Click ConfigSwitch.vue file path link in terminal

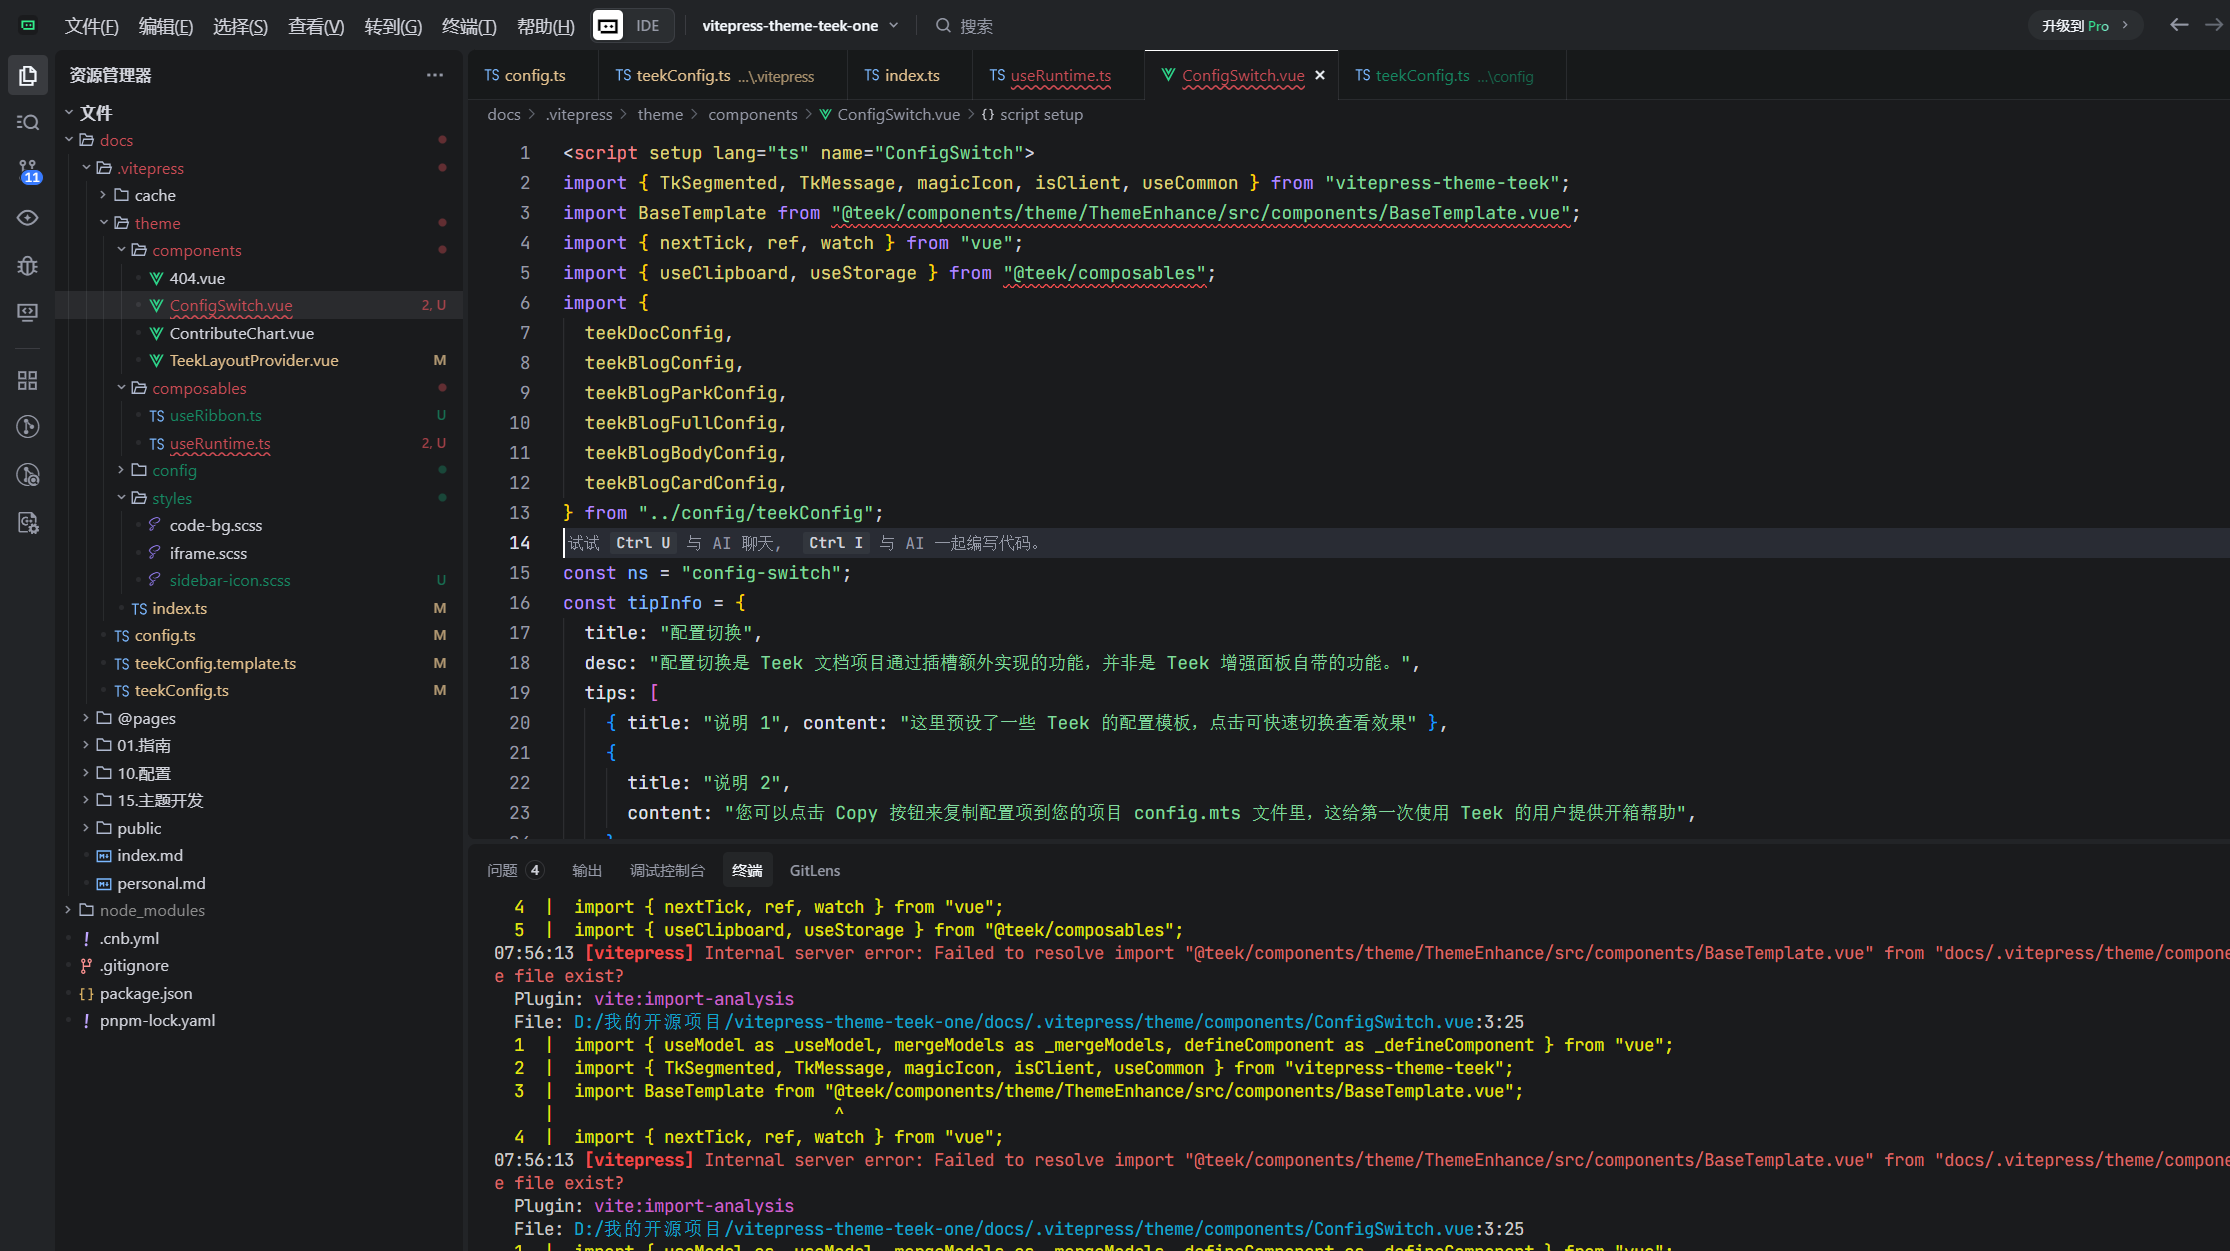(x=1048, y=1022)
